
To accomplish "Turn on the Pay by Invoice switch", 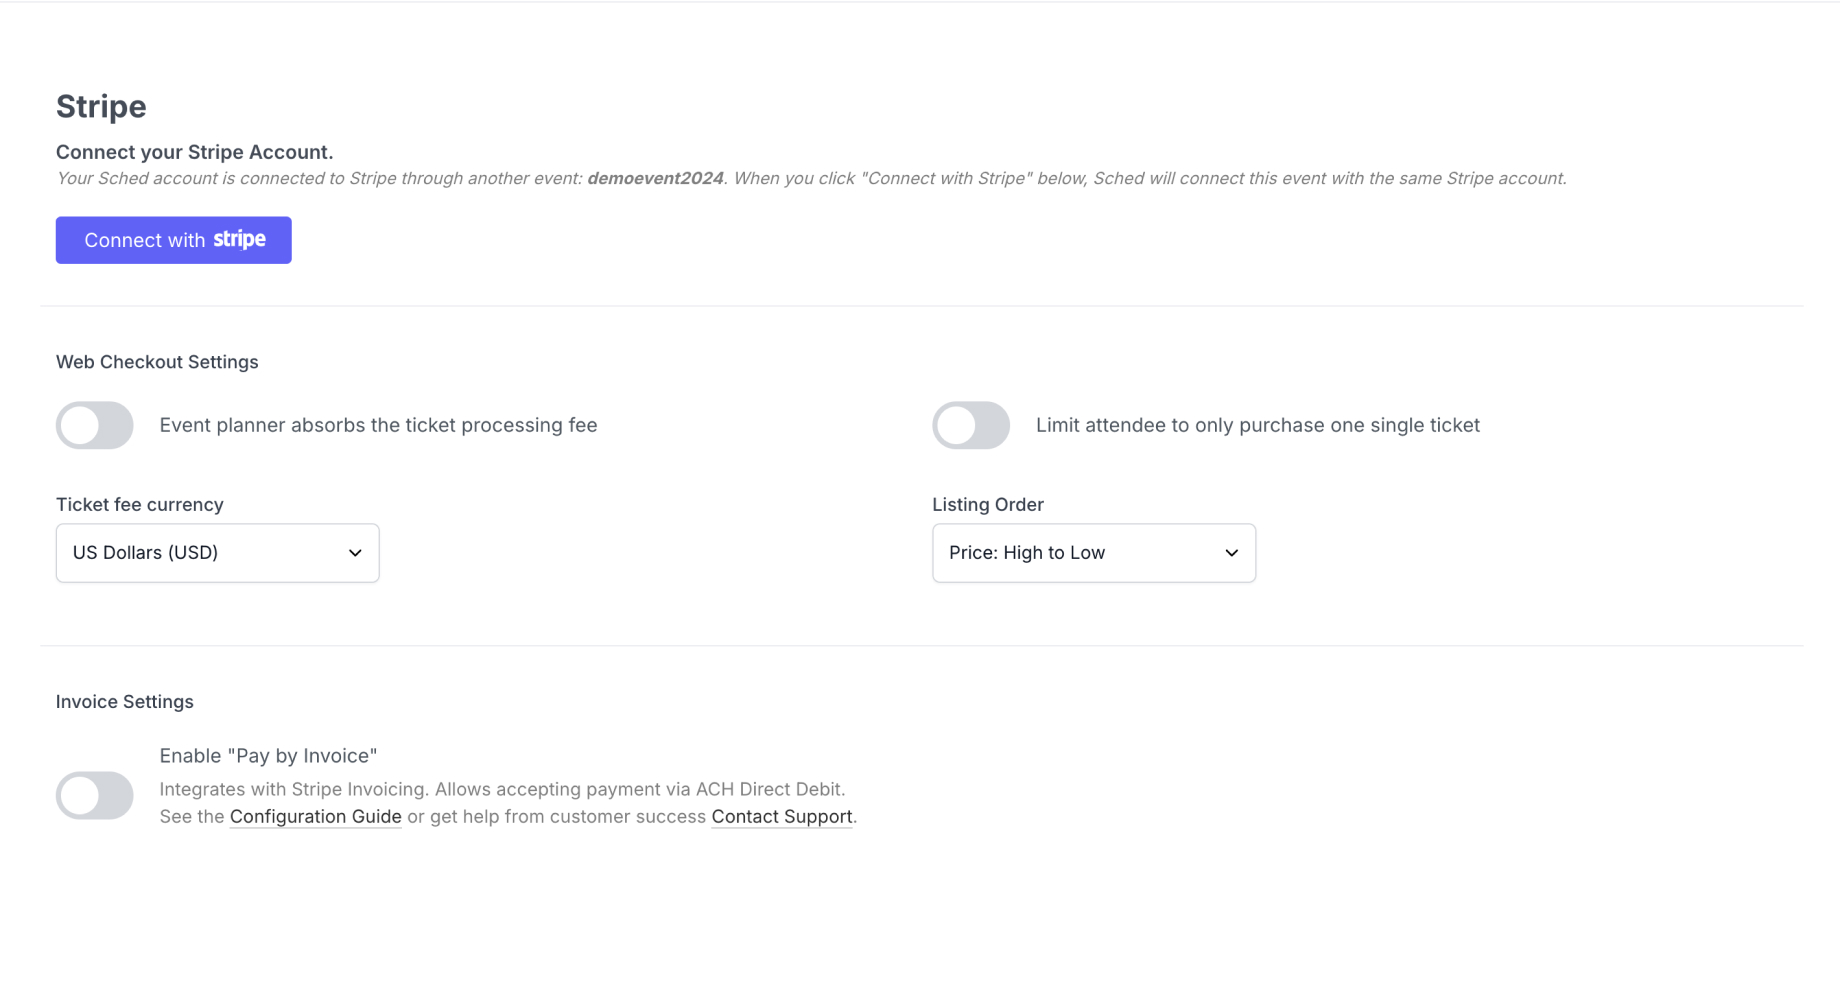I will pos(95,795).
